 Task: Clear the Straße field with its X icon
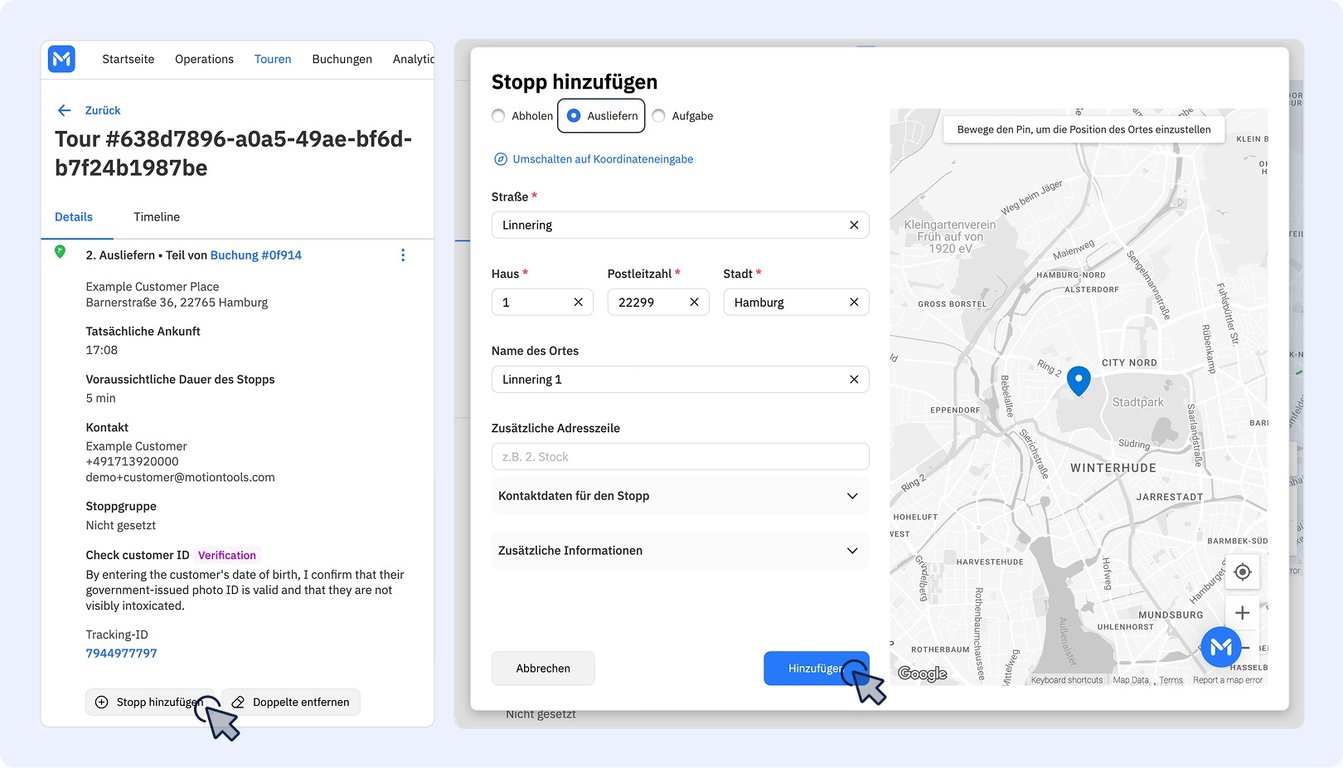coord(854,225)
